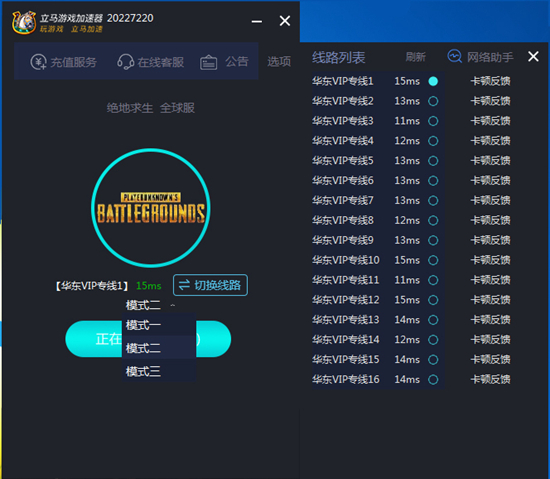This screenshot has width=550, height=479.
Task: Select radio button for 华东VIP专线9
Action: (433, 240)
